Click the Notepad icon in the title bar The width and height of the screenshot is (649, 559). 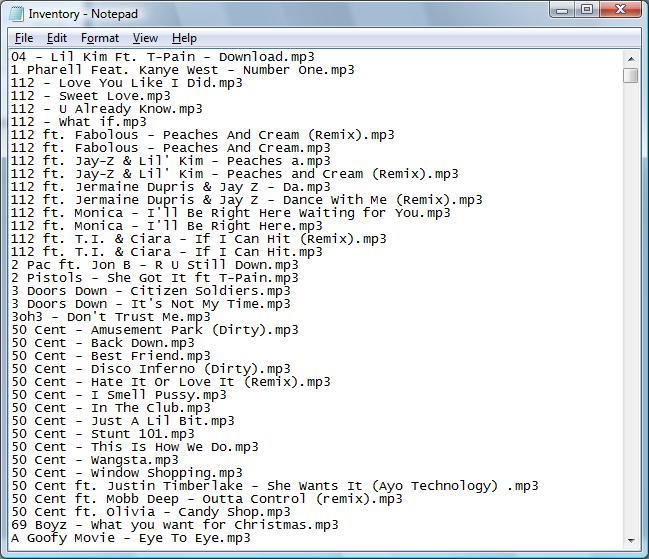[x=16, y=14]
